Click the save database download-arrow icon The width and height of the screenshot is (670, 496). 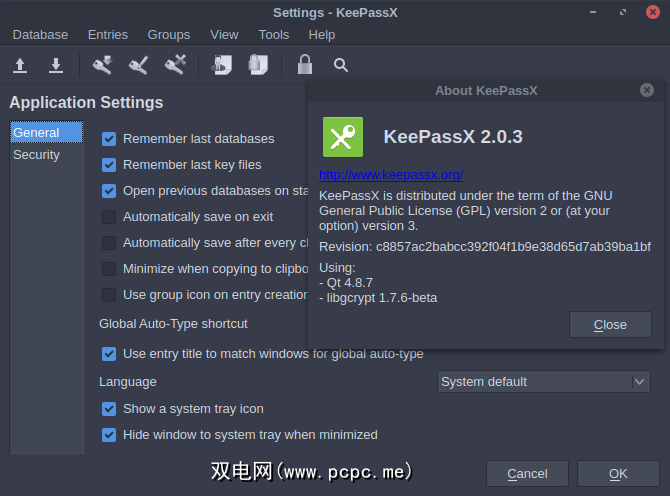(56, 65)
